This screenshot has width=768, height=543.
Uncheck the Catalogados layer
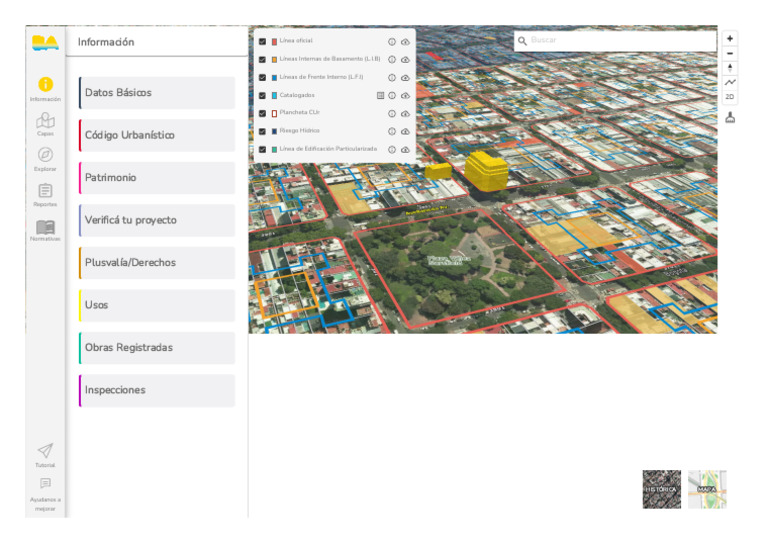tap(263, 95)
